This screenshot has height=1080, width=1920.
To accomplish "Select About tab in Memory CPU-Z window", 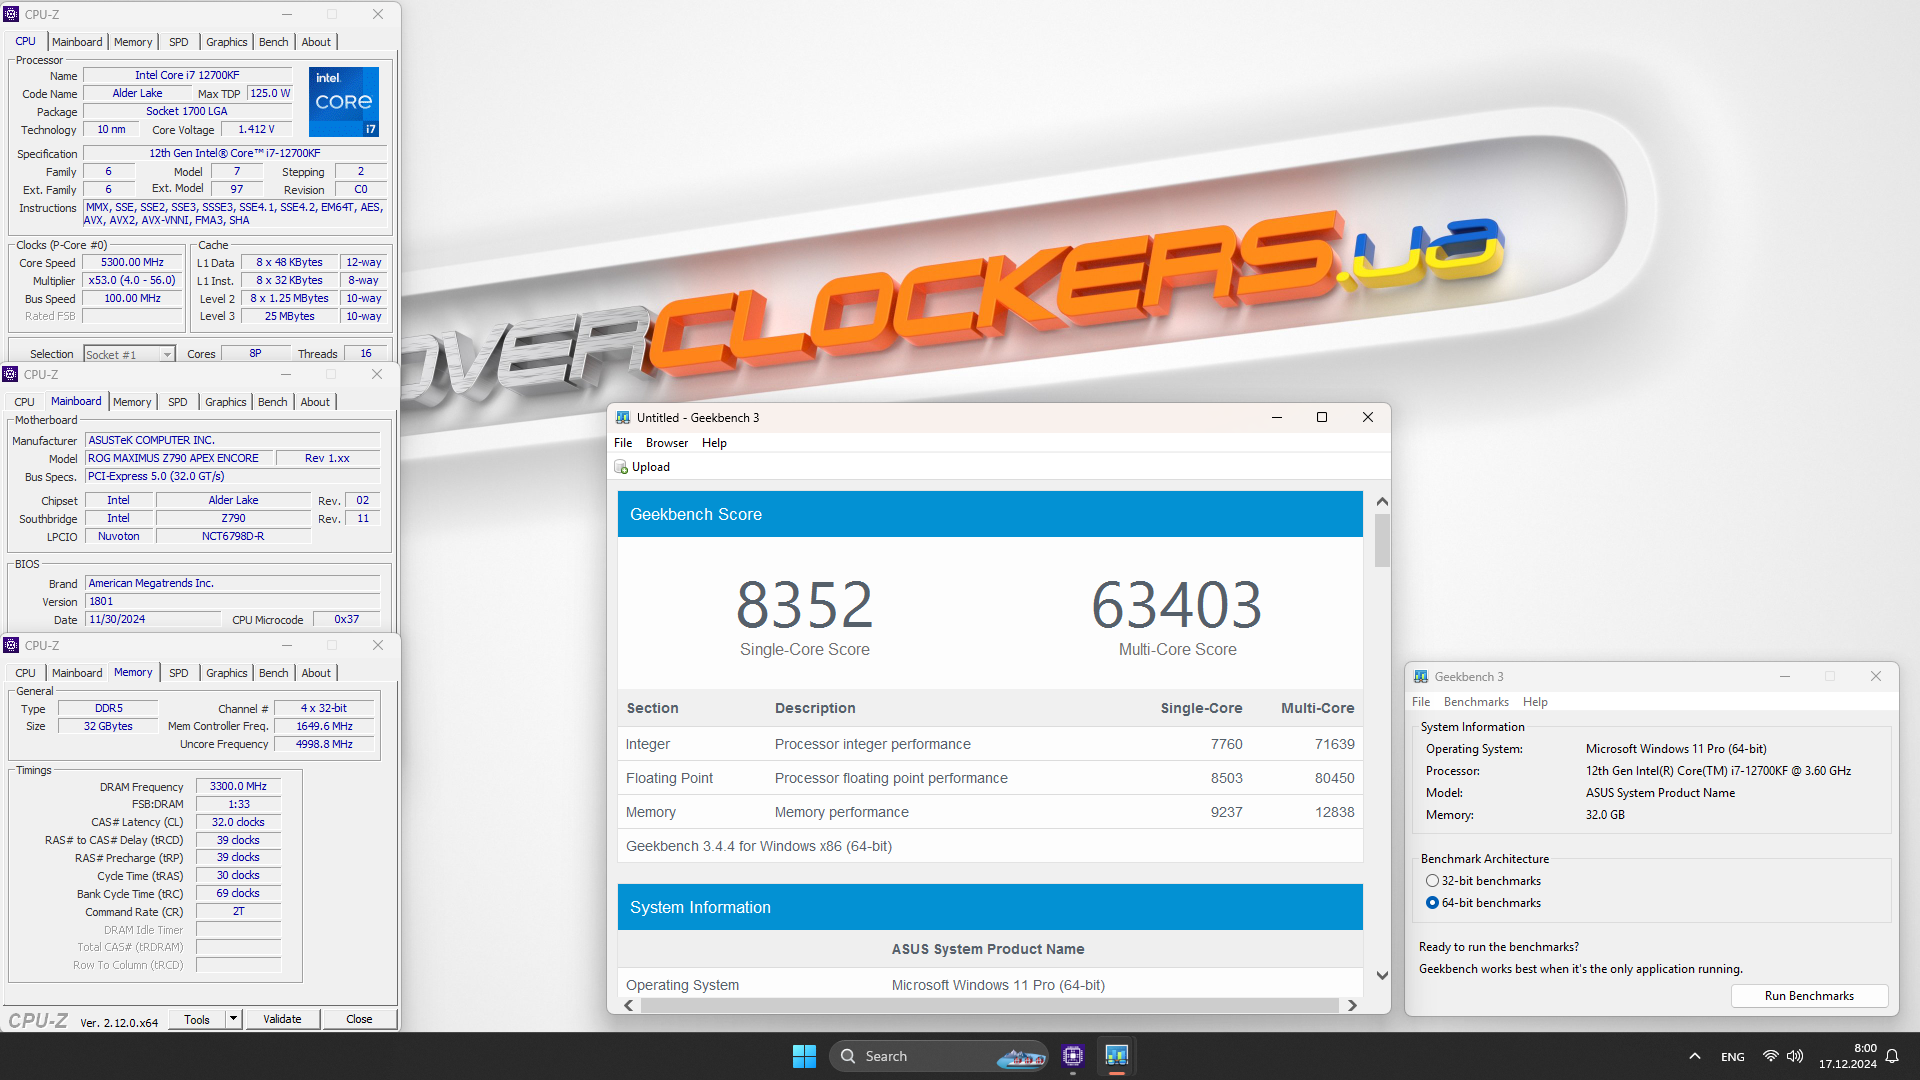I will coord(316,673).
